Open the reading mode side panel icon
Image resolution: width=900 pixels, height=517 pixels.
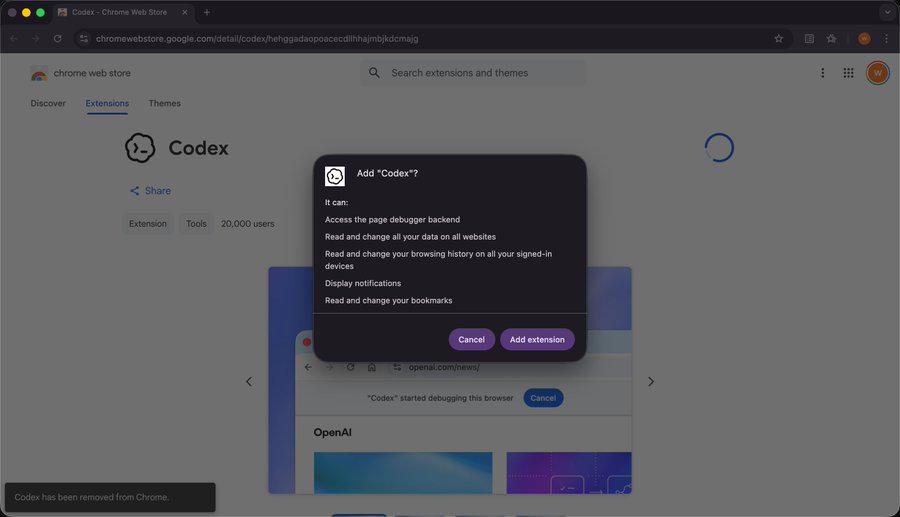pyautogui.click(x=809, y=38)
